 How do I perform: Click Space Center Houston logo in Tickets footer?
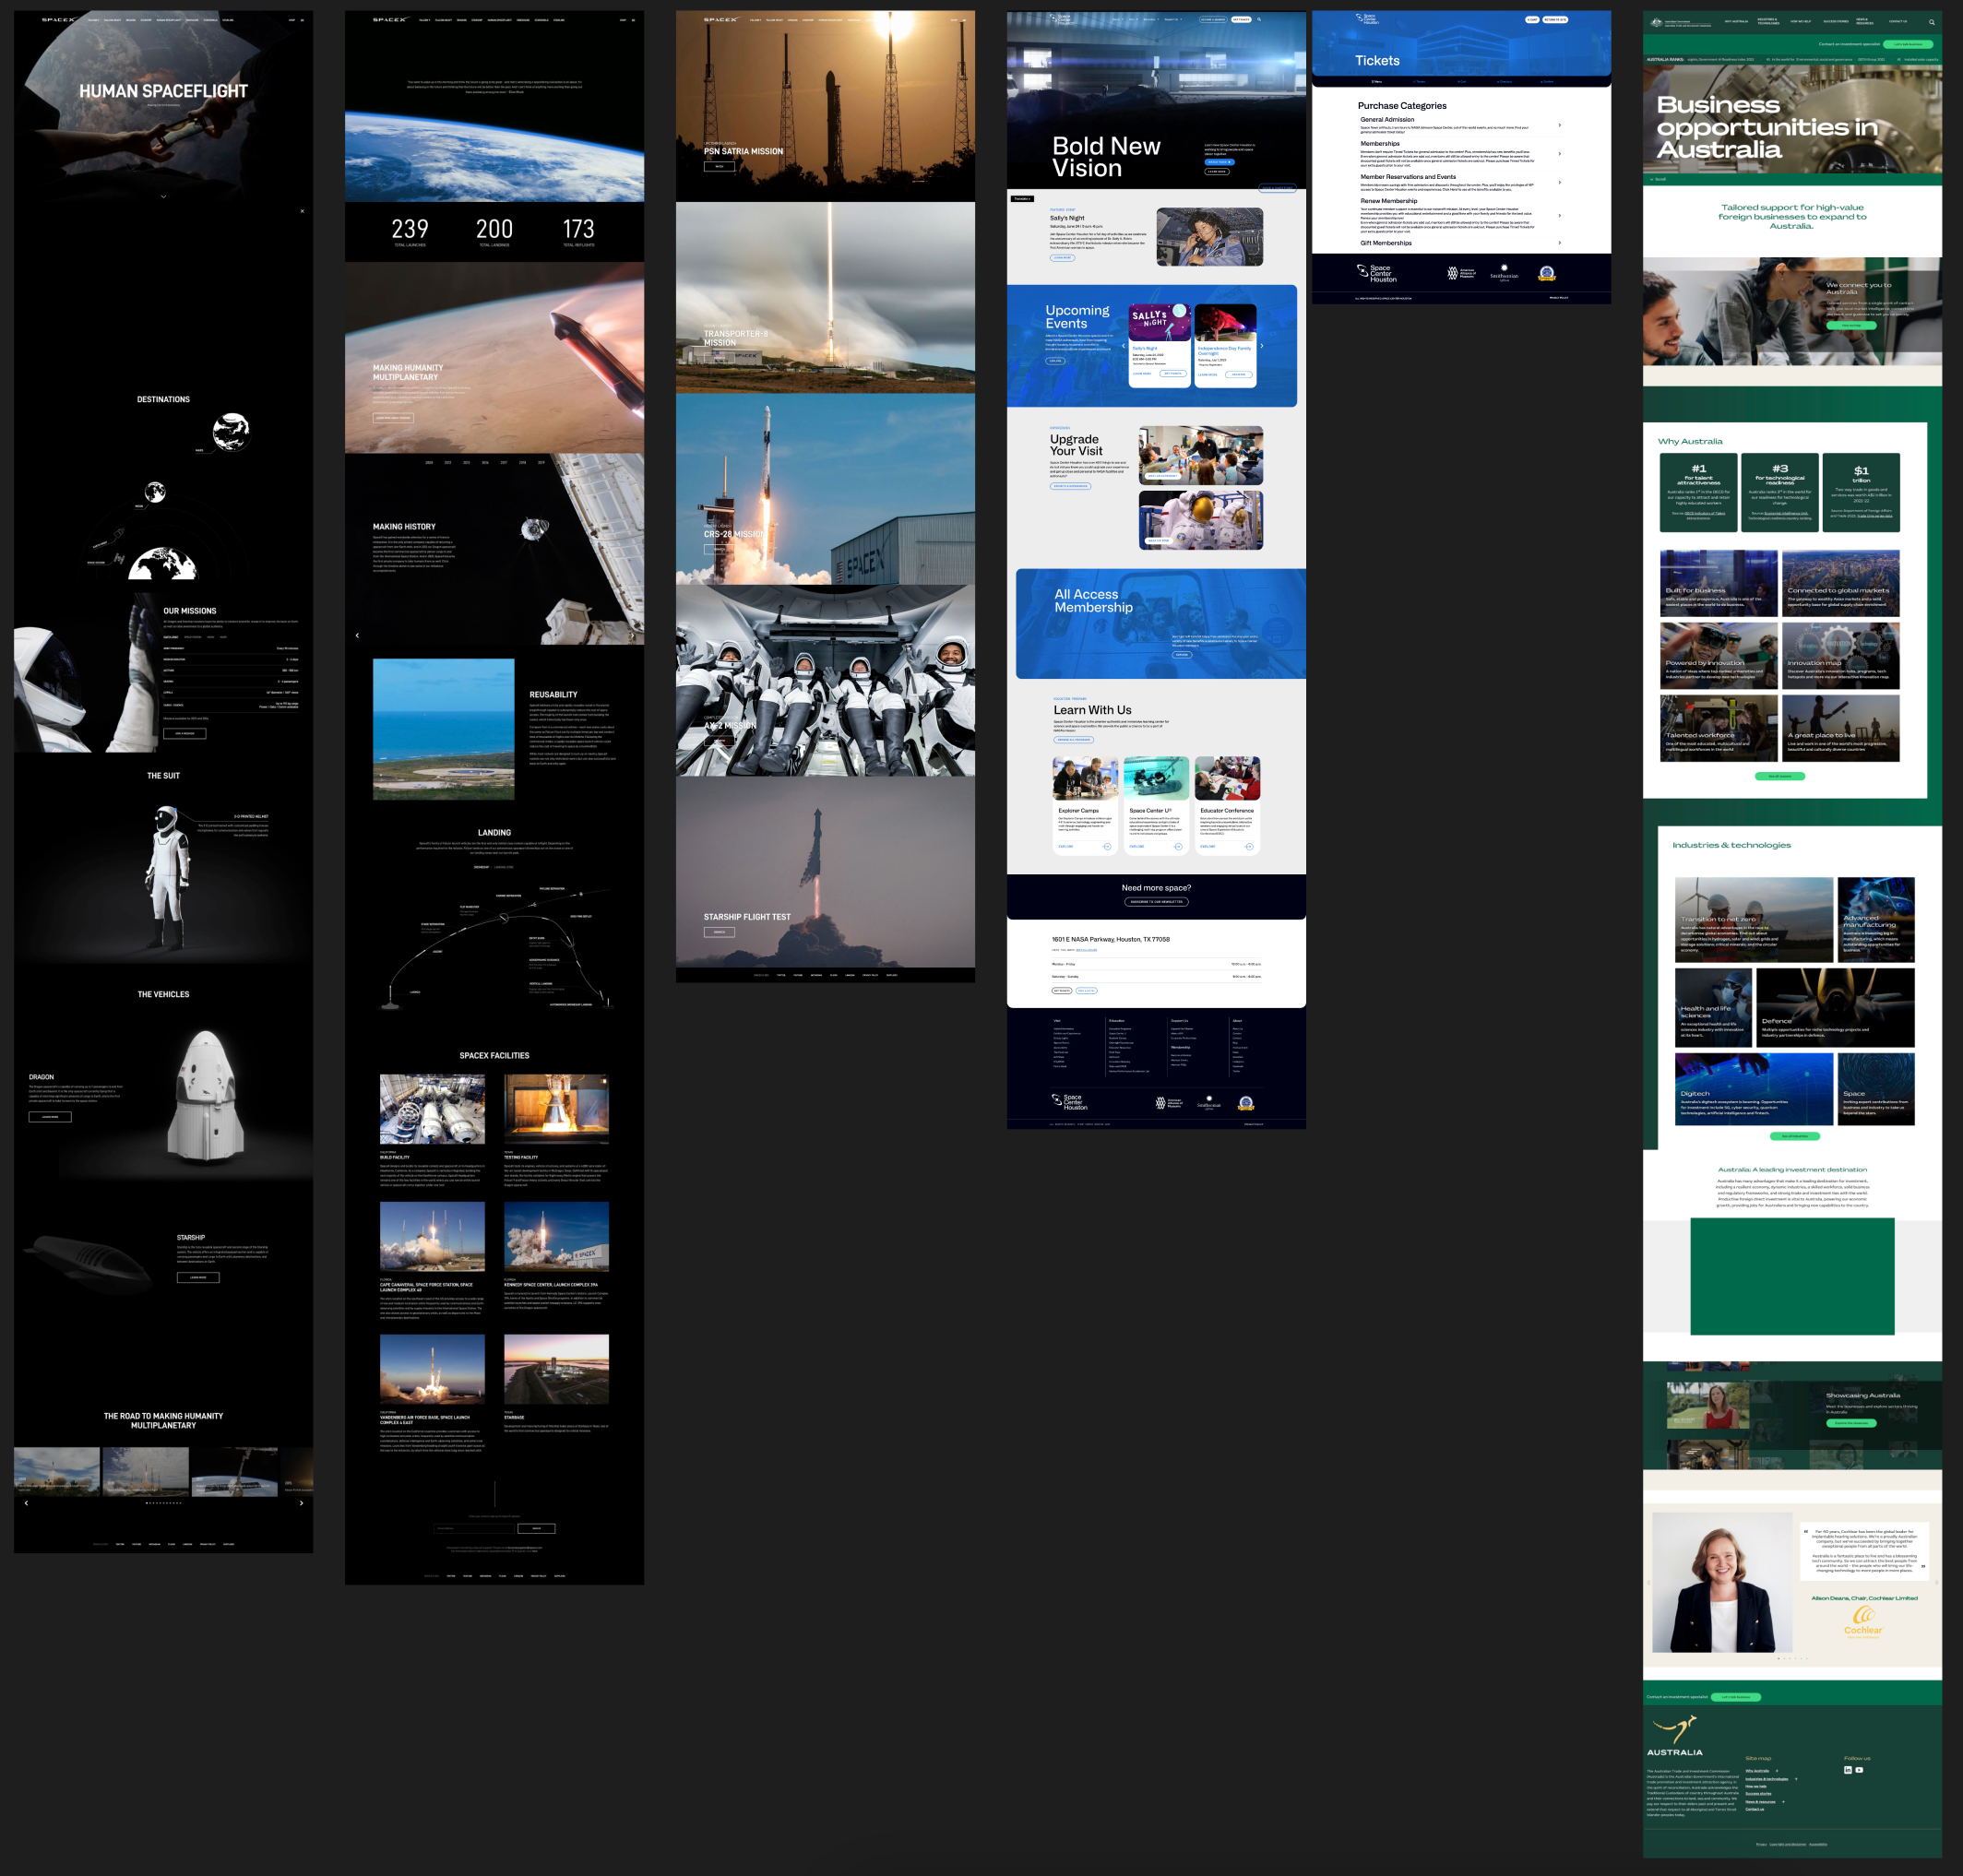(1376, 273)
